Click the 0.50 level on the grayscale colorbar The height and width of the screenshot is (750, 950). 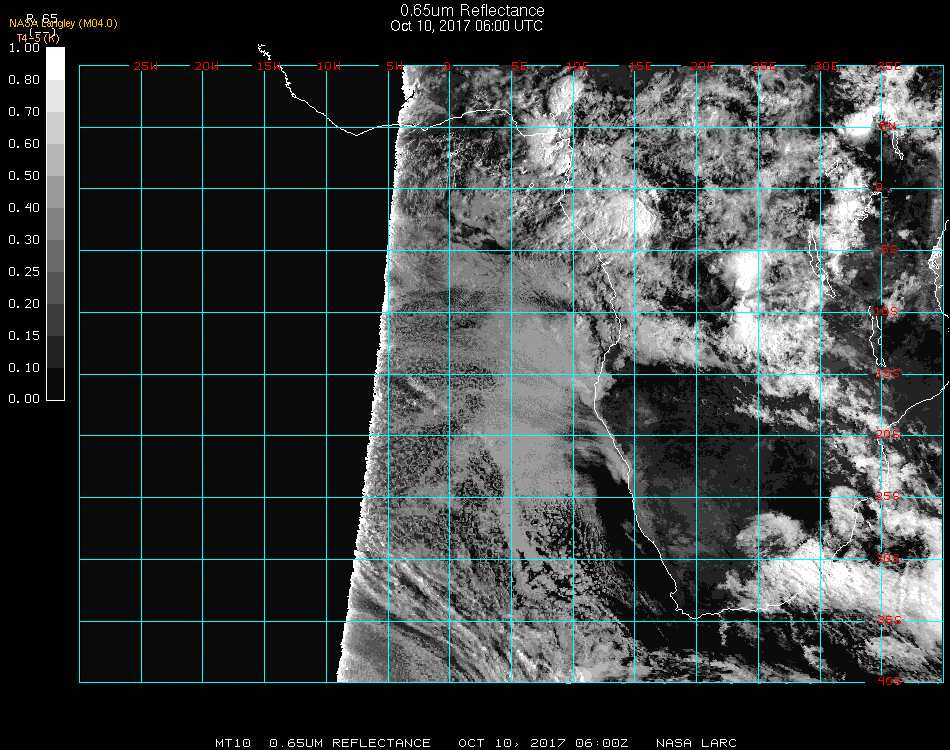pos(23,176)
